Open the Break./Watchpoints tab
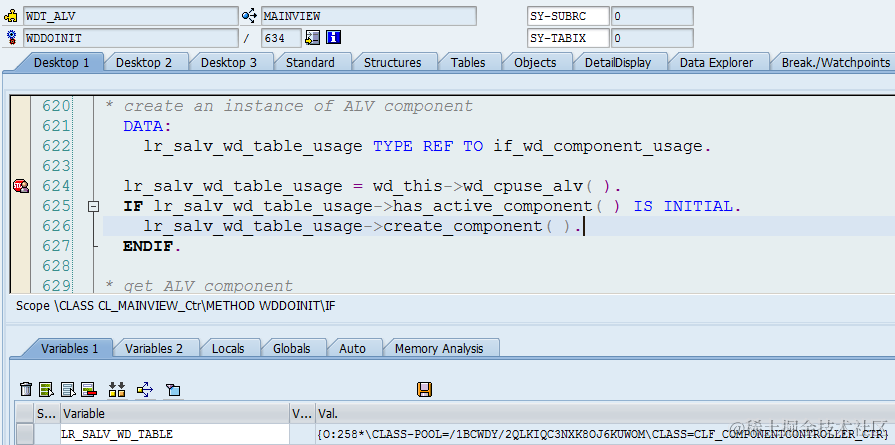Viewport: 895px width, 445px height. click(x=835, y=63)
